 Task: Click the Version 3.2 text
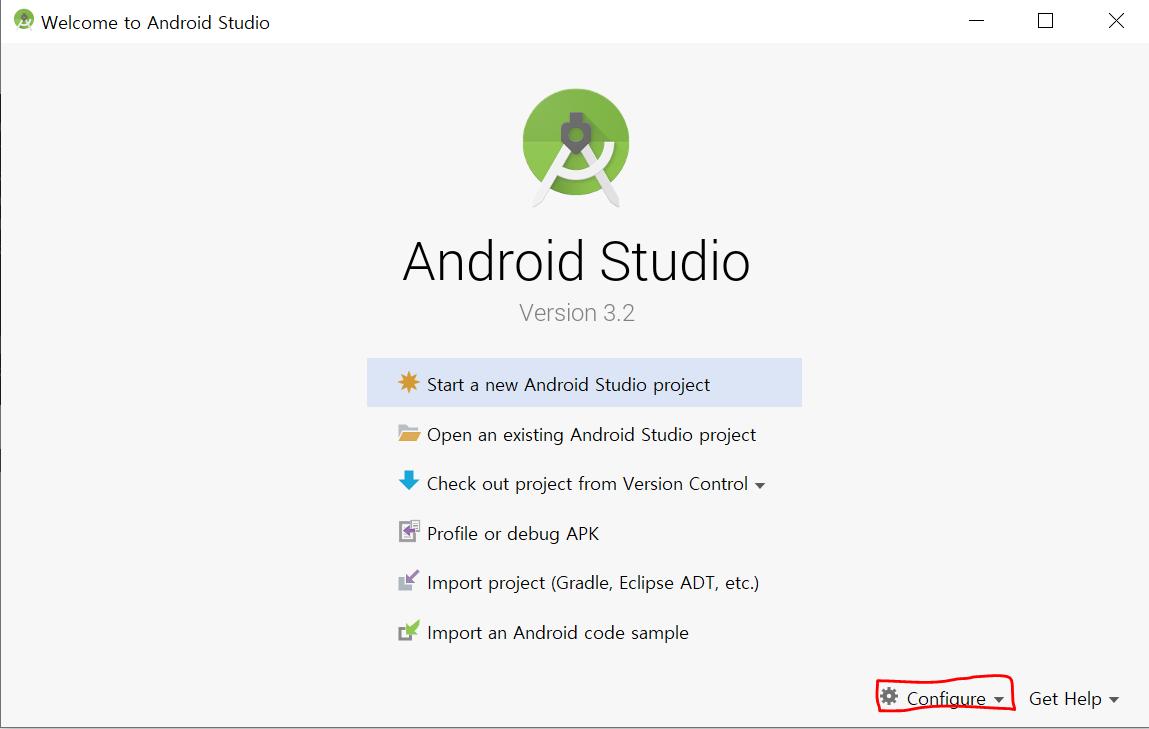[x=577, y=313]
